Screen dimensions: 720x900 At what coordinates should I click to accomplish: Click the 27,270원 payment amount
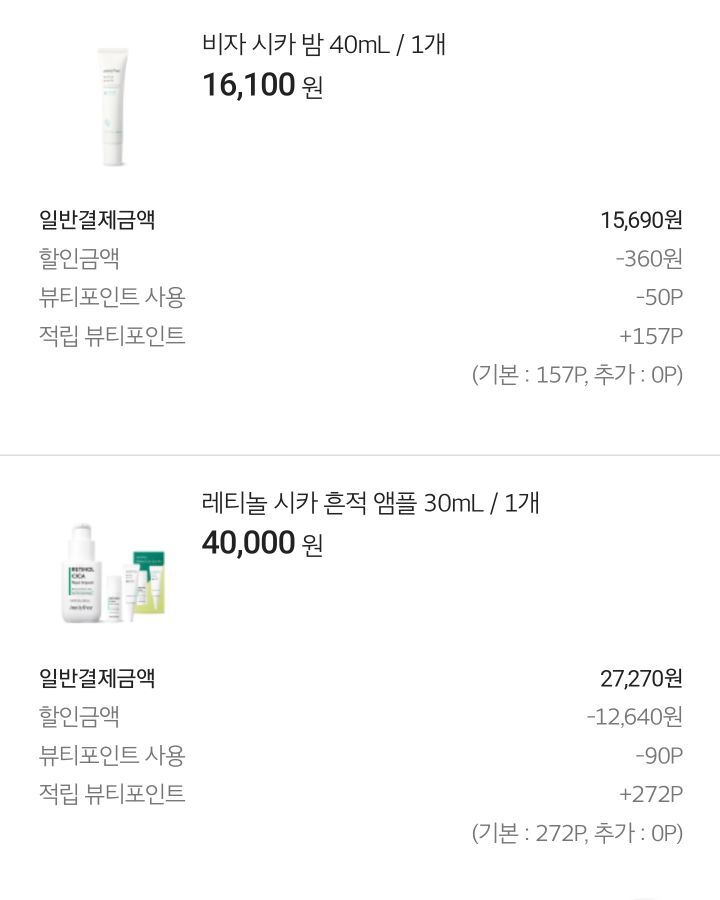(x=641, y=679)
